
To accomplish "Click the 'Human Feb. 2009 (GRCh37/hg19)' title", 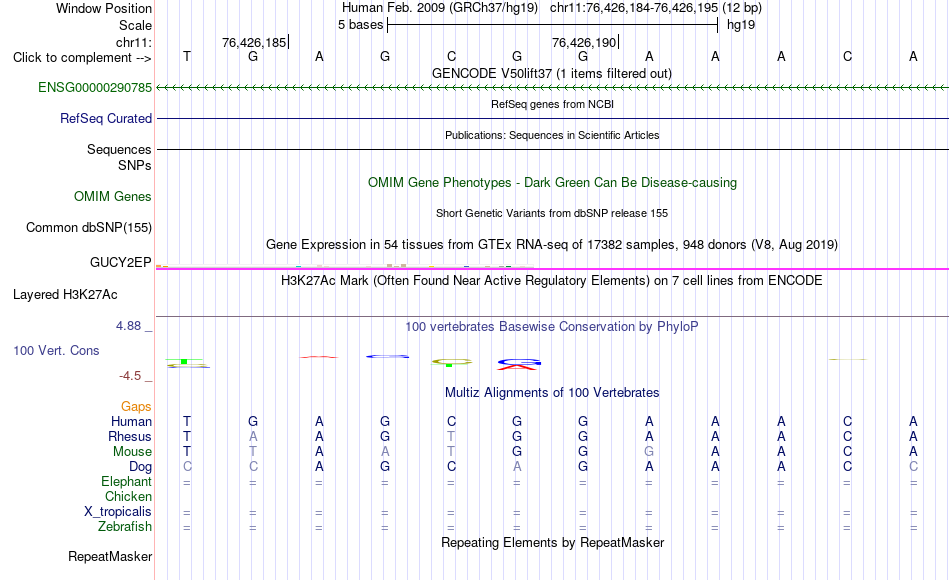I will (x=440, y=8).
